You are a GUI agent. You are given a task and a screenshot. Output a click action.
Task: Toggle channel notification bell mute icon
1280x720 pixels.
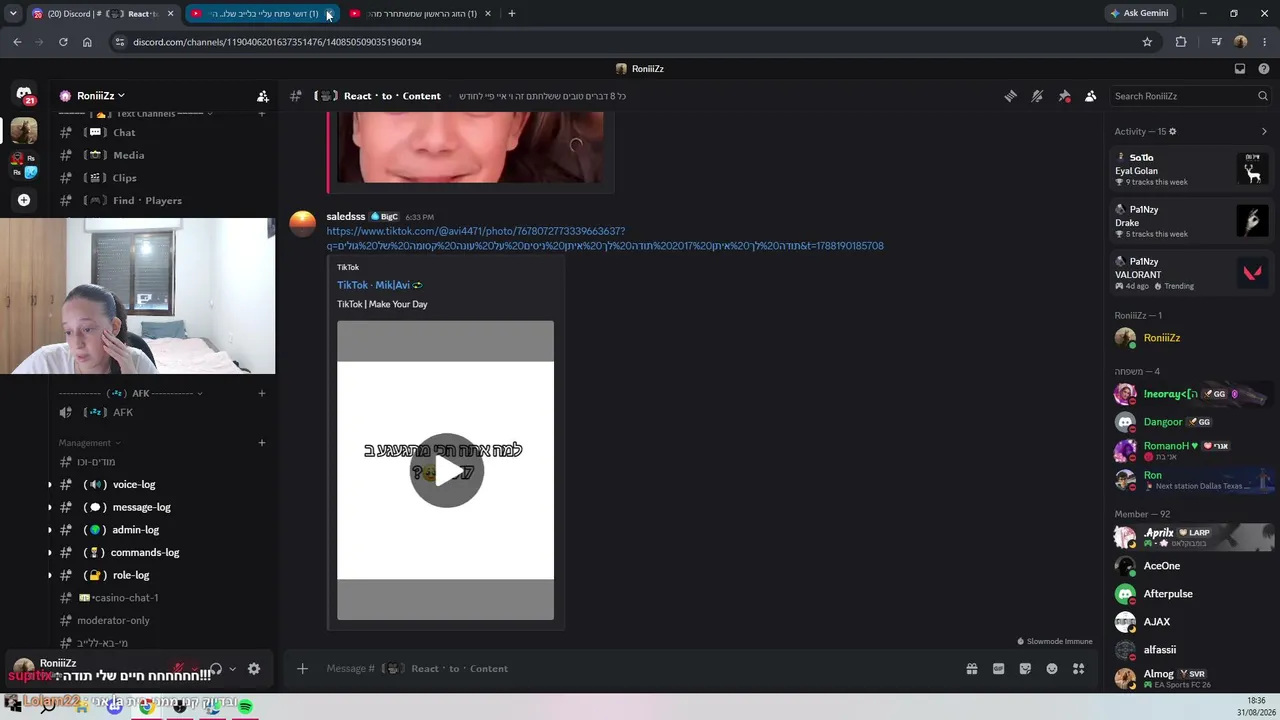pyautogui.click(x=1037, y=96)
